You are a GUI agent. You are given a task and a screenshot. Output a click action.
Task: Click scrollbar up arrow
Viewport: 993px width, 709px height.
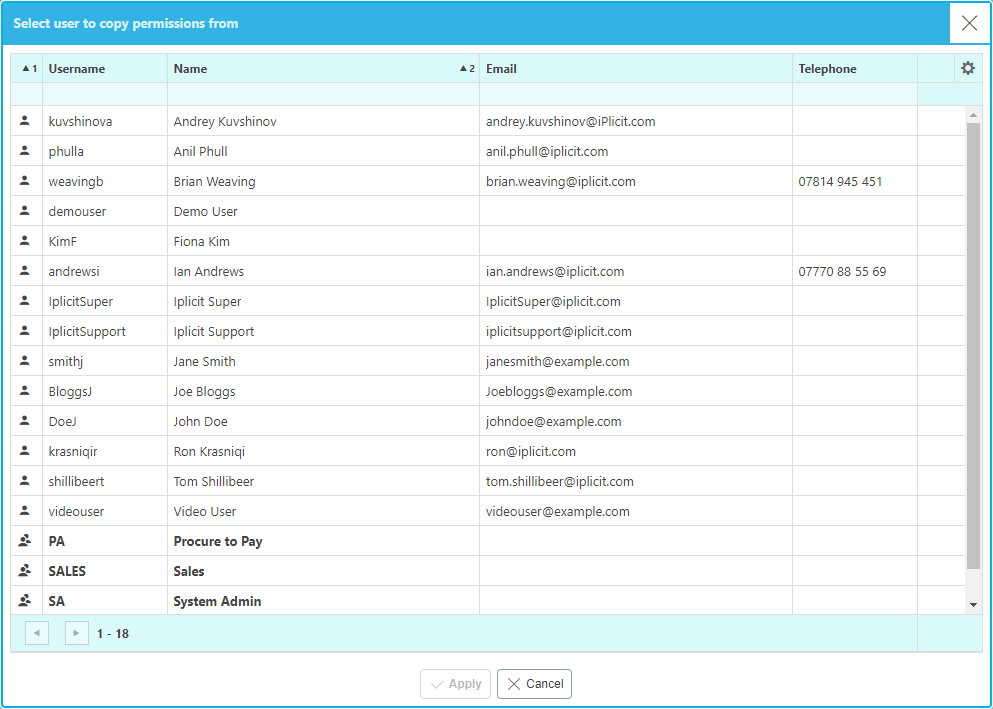[973, 115]
